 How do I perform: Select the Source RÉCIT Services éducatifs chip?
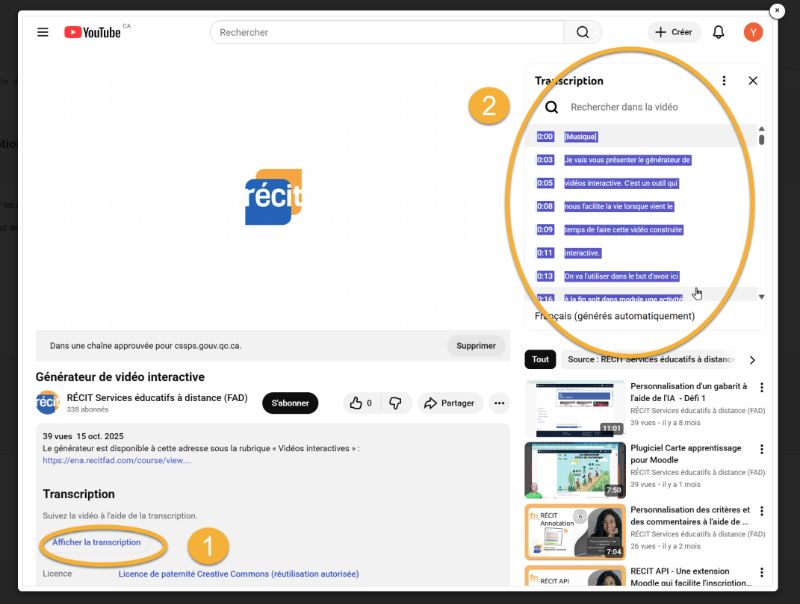[x=650, y=359]
